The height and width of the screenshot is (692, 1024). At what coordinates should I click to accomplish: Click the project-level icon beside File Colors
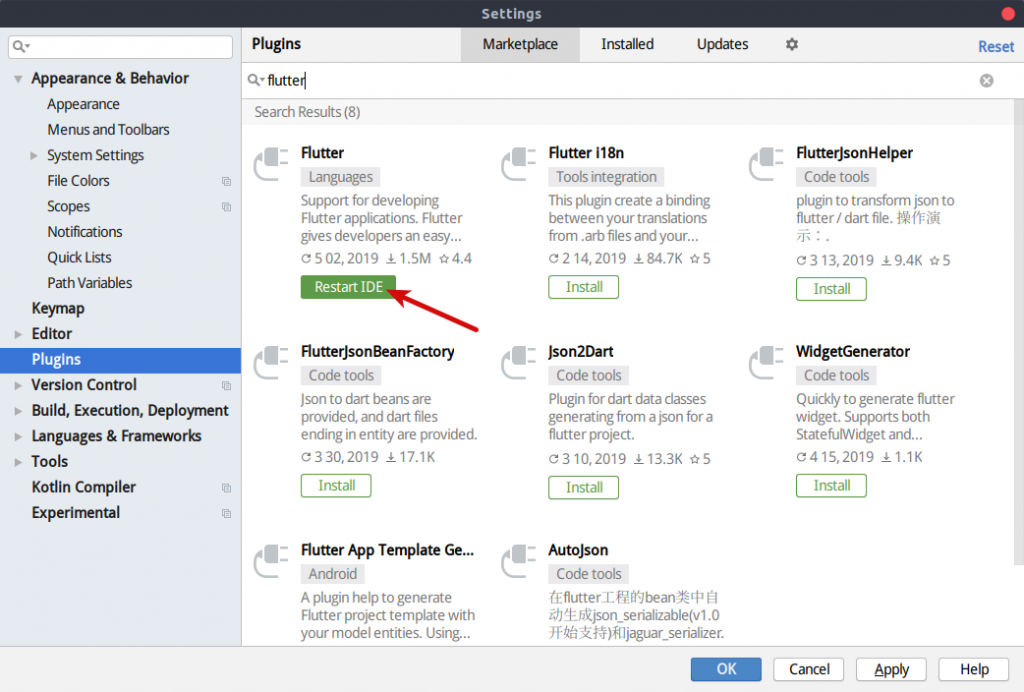click(x=226, y=180)
